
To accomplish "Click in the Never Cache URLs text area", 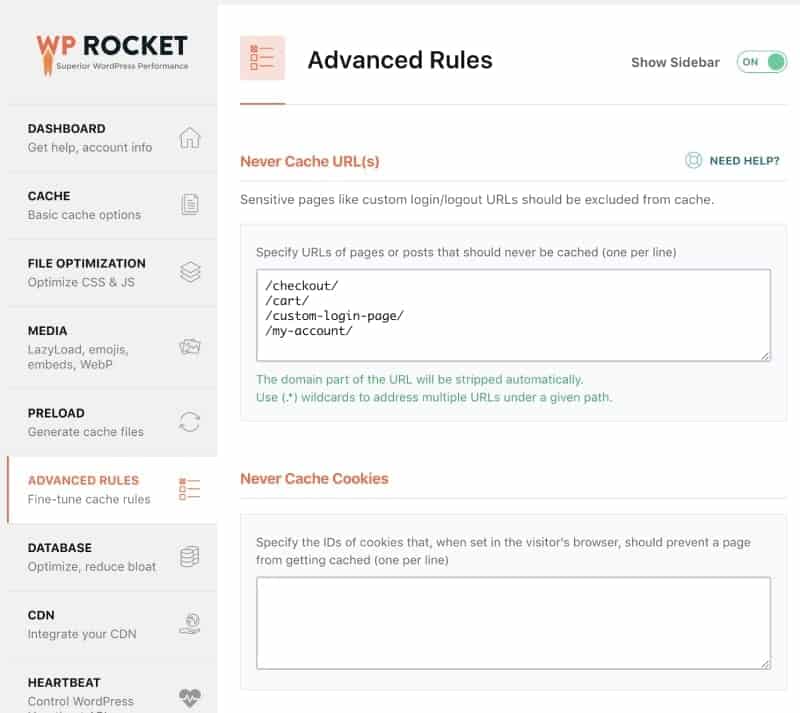I will [x=513, y=314].
